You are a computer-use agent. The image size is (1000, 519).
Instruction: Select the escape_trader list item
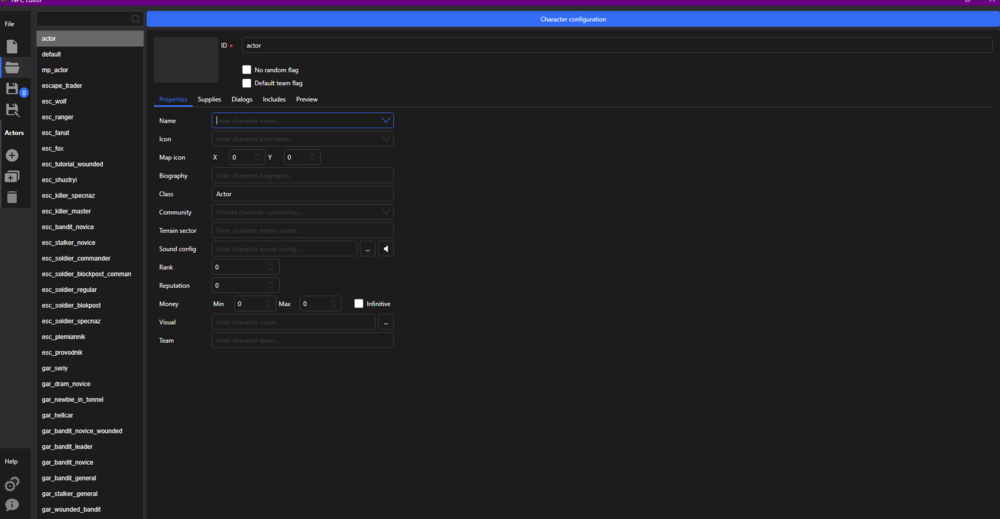(x=90, y=85)
